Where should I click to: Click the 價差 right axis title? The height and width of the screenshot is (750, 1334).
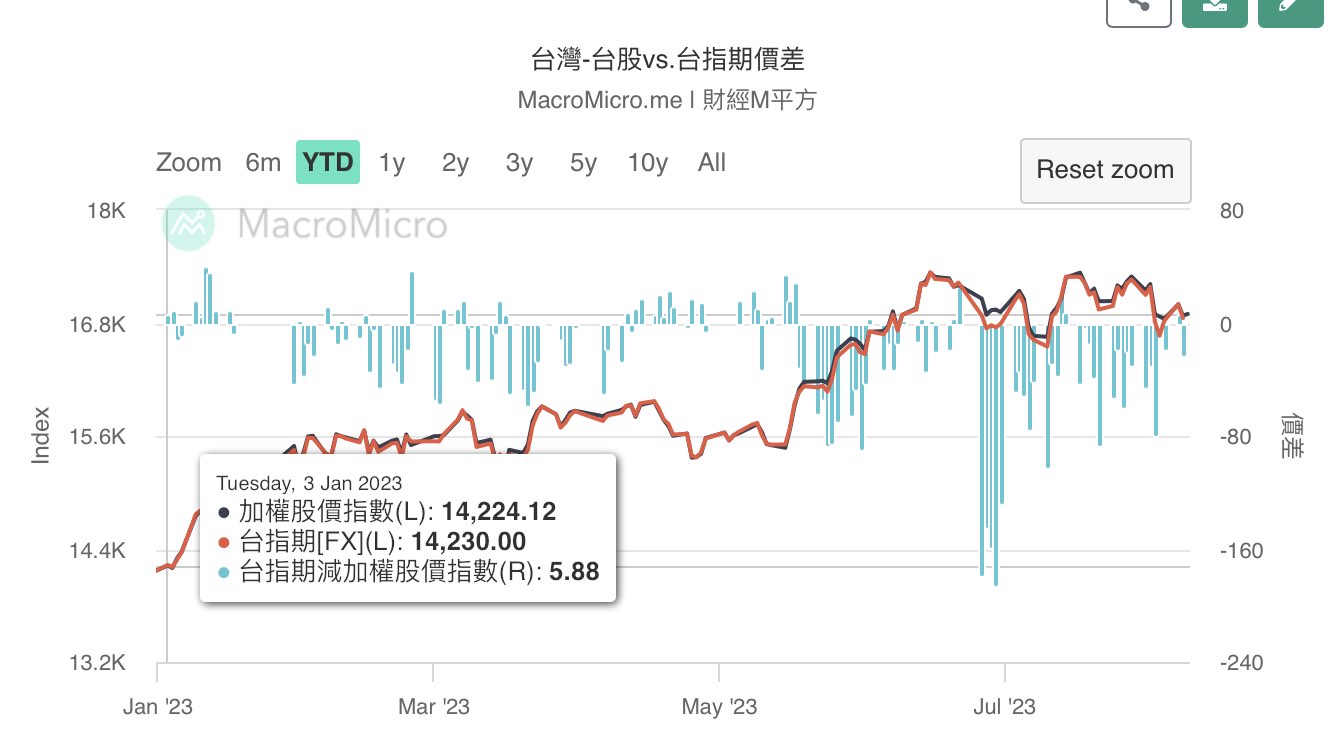(x=1291, y=436)
